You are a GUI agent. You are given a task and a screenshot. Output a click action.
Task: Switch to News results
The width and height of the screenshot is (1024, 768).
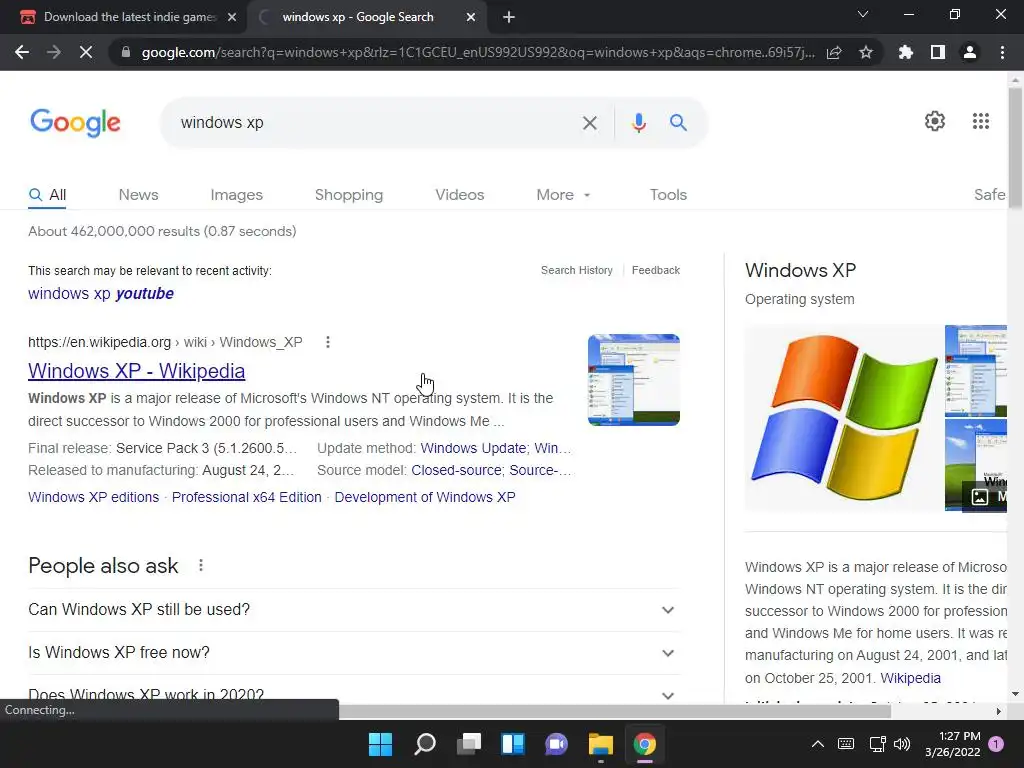pyautogui.click(x=138, y=195)
